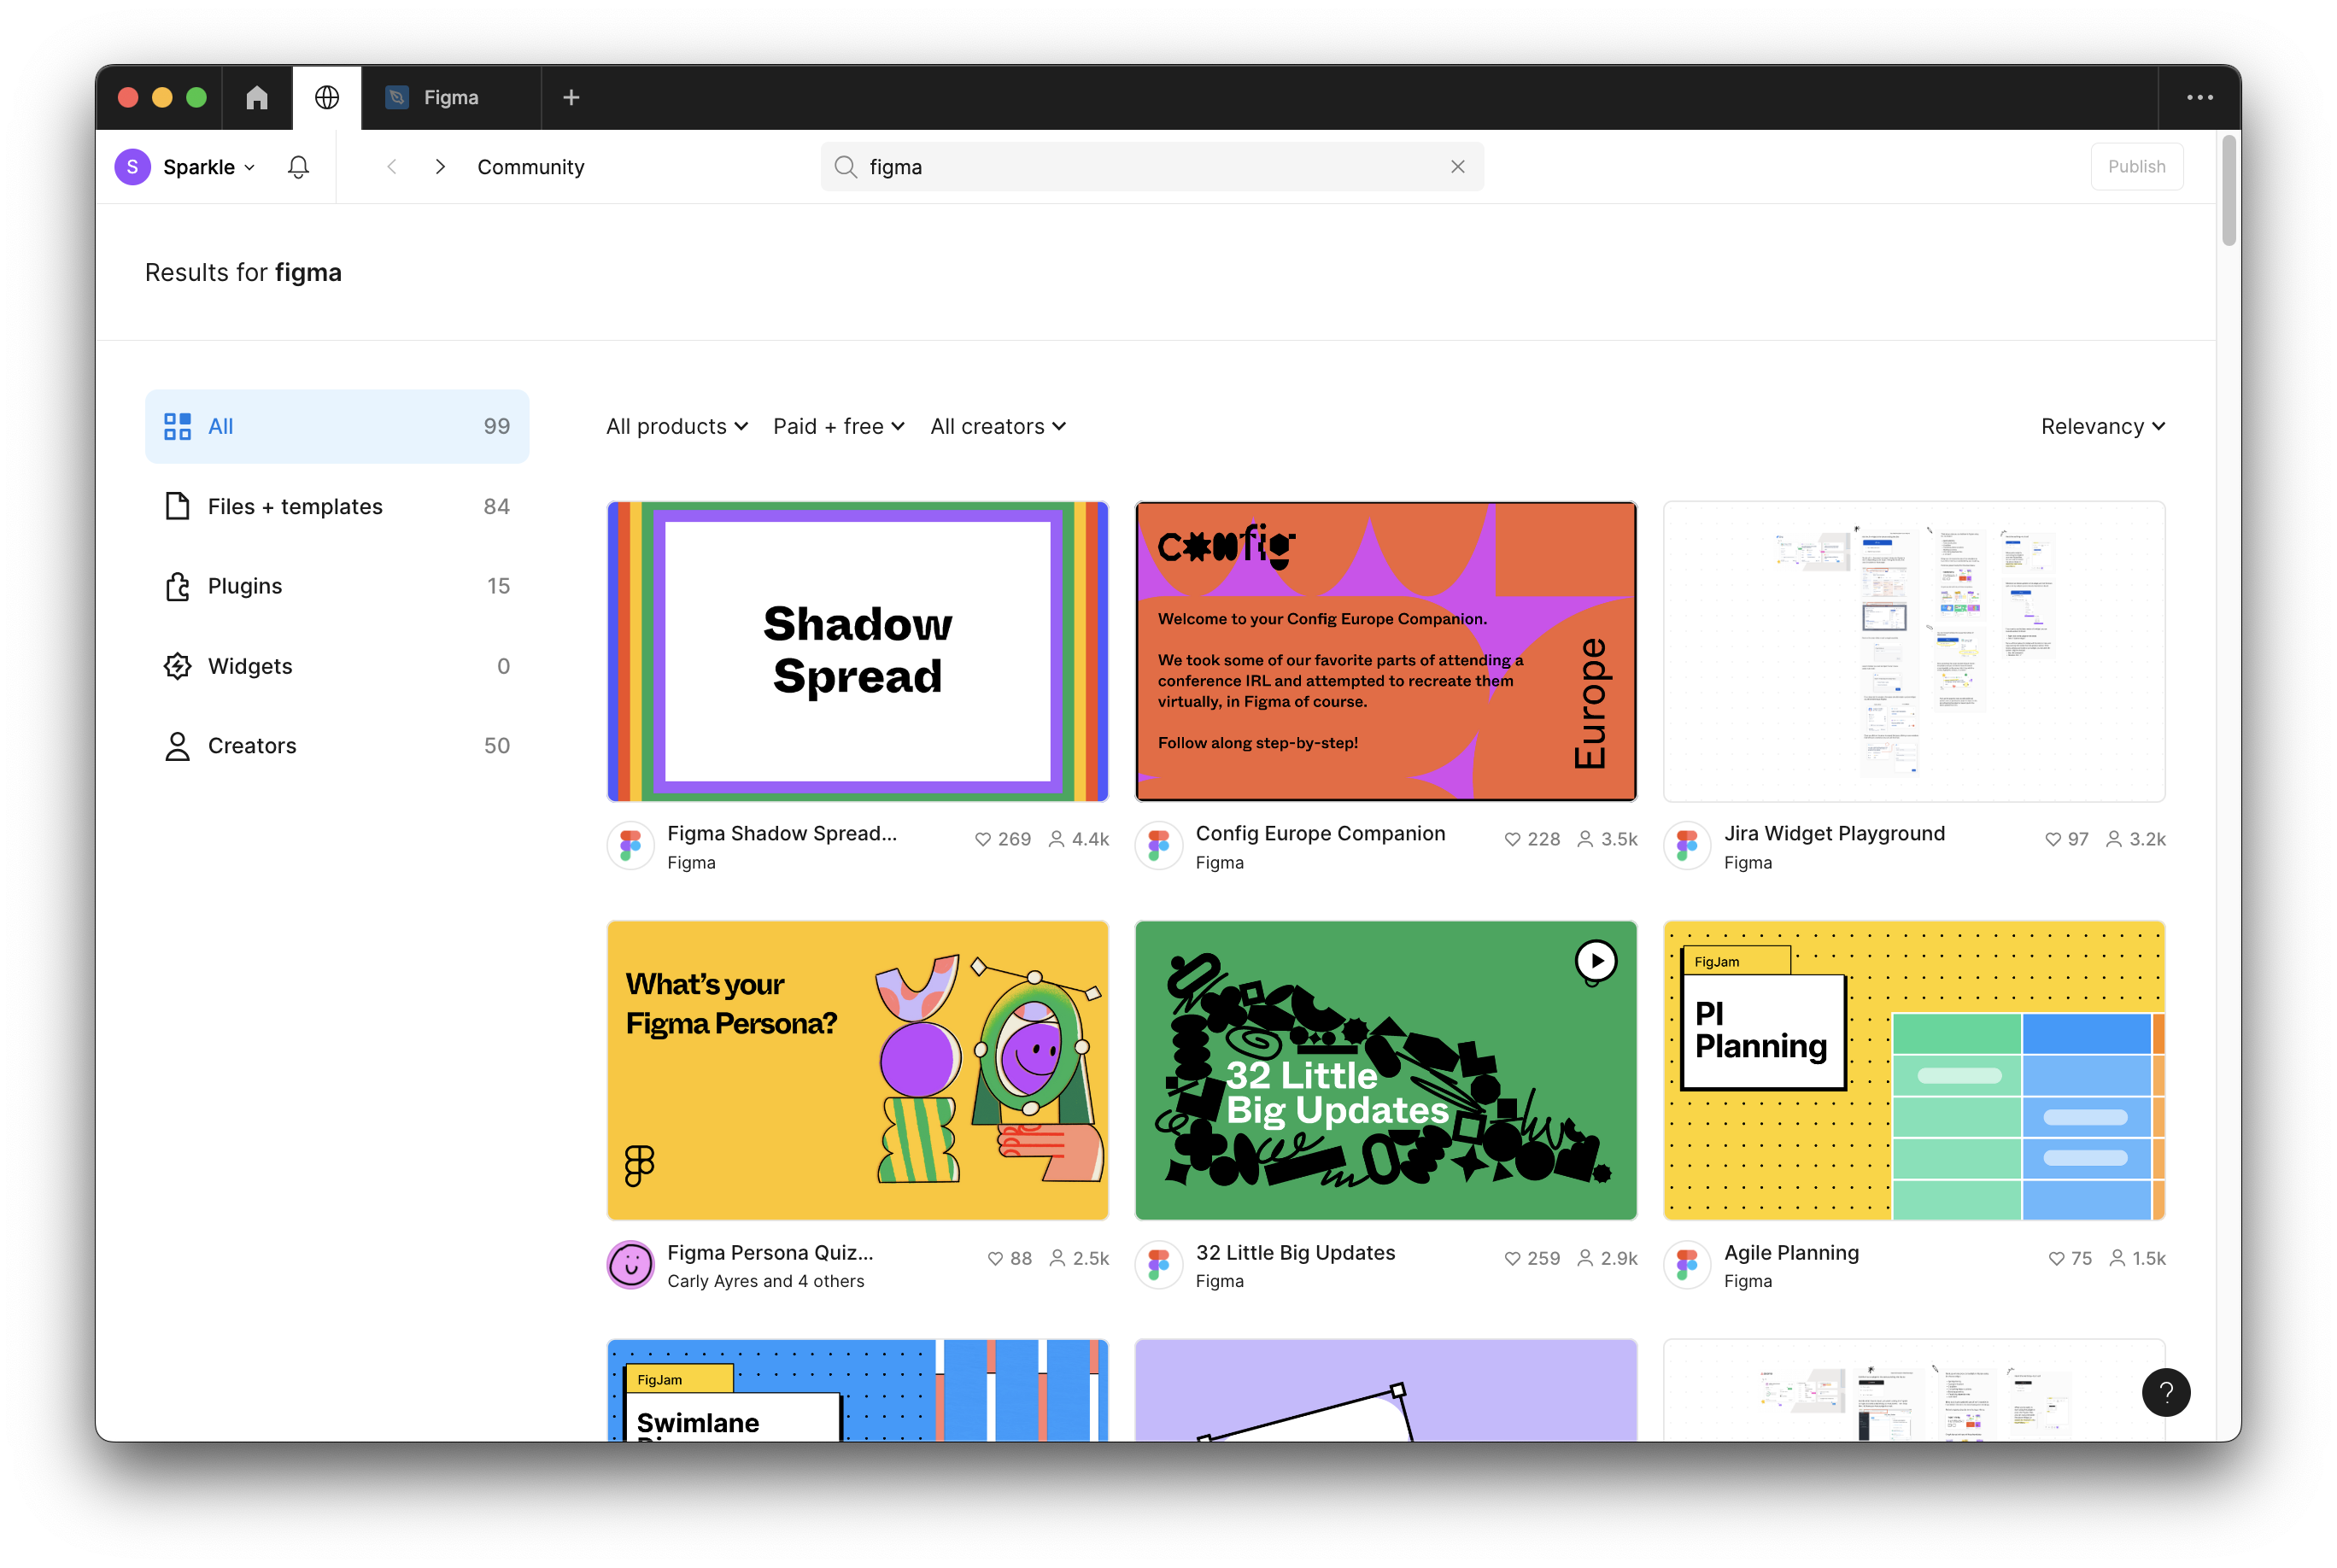Open the Paid + free dropdown
This screenshot has height=1568, width=2337.
click(x=838, y=426)
